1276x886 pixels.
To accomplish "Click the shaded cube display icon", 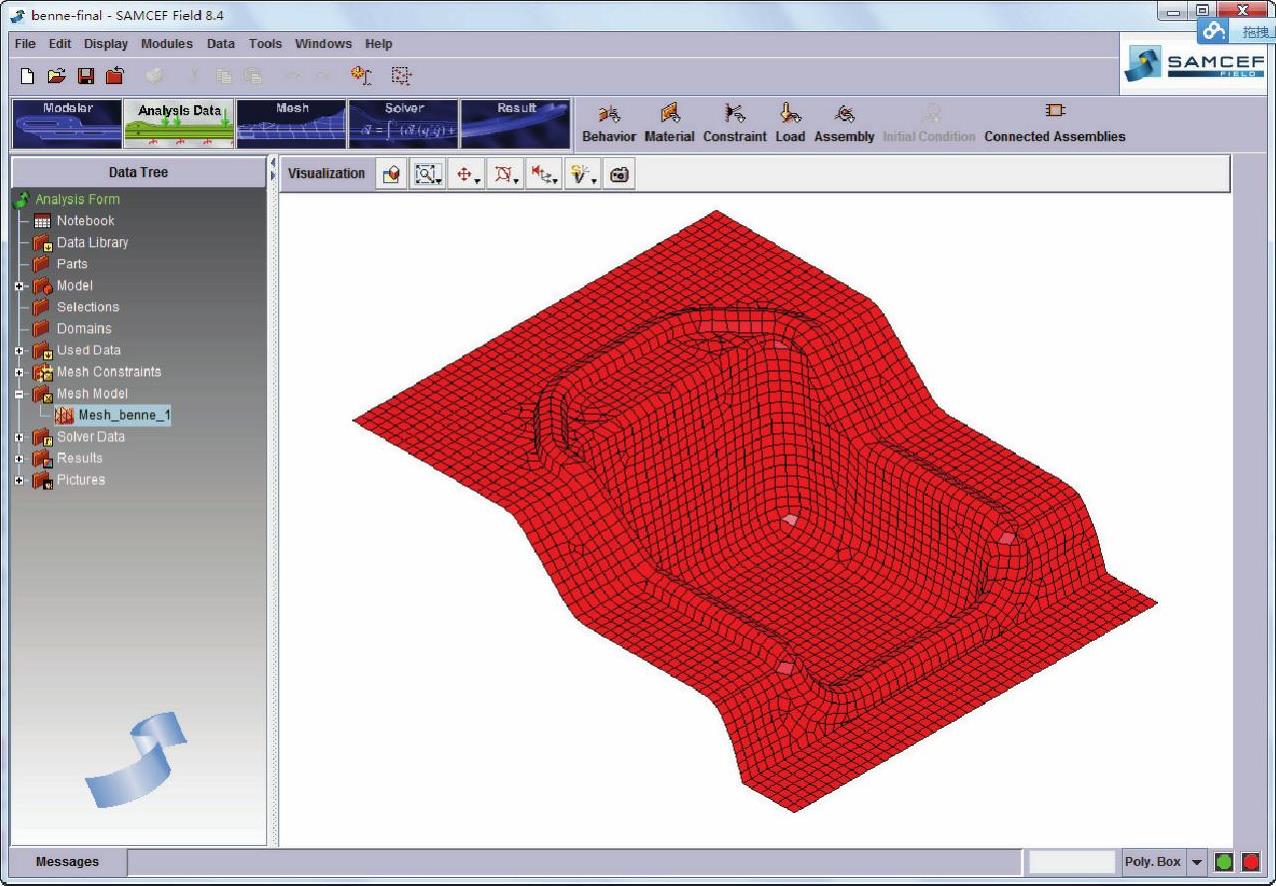I will coord(391,174).
